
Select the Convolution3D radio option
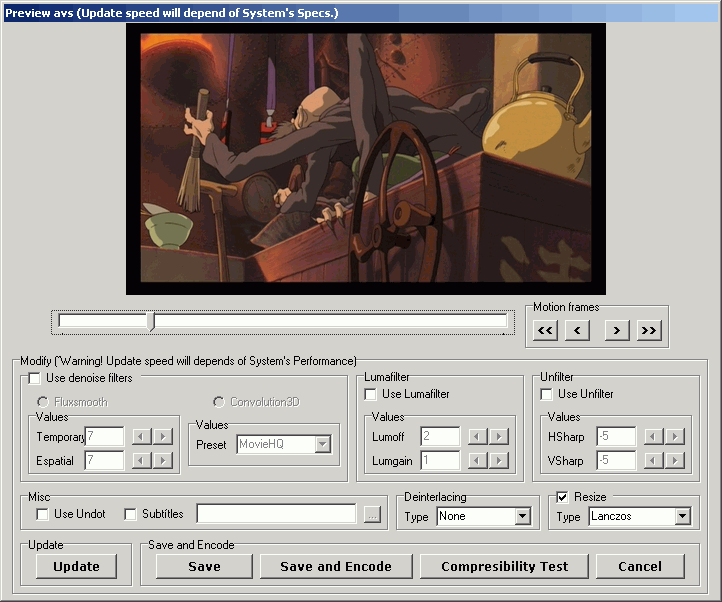pos(219,402)
